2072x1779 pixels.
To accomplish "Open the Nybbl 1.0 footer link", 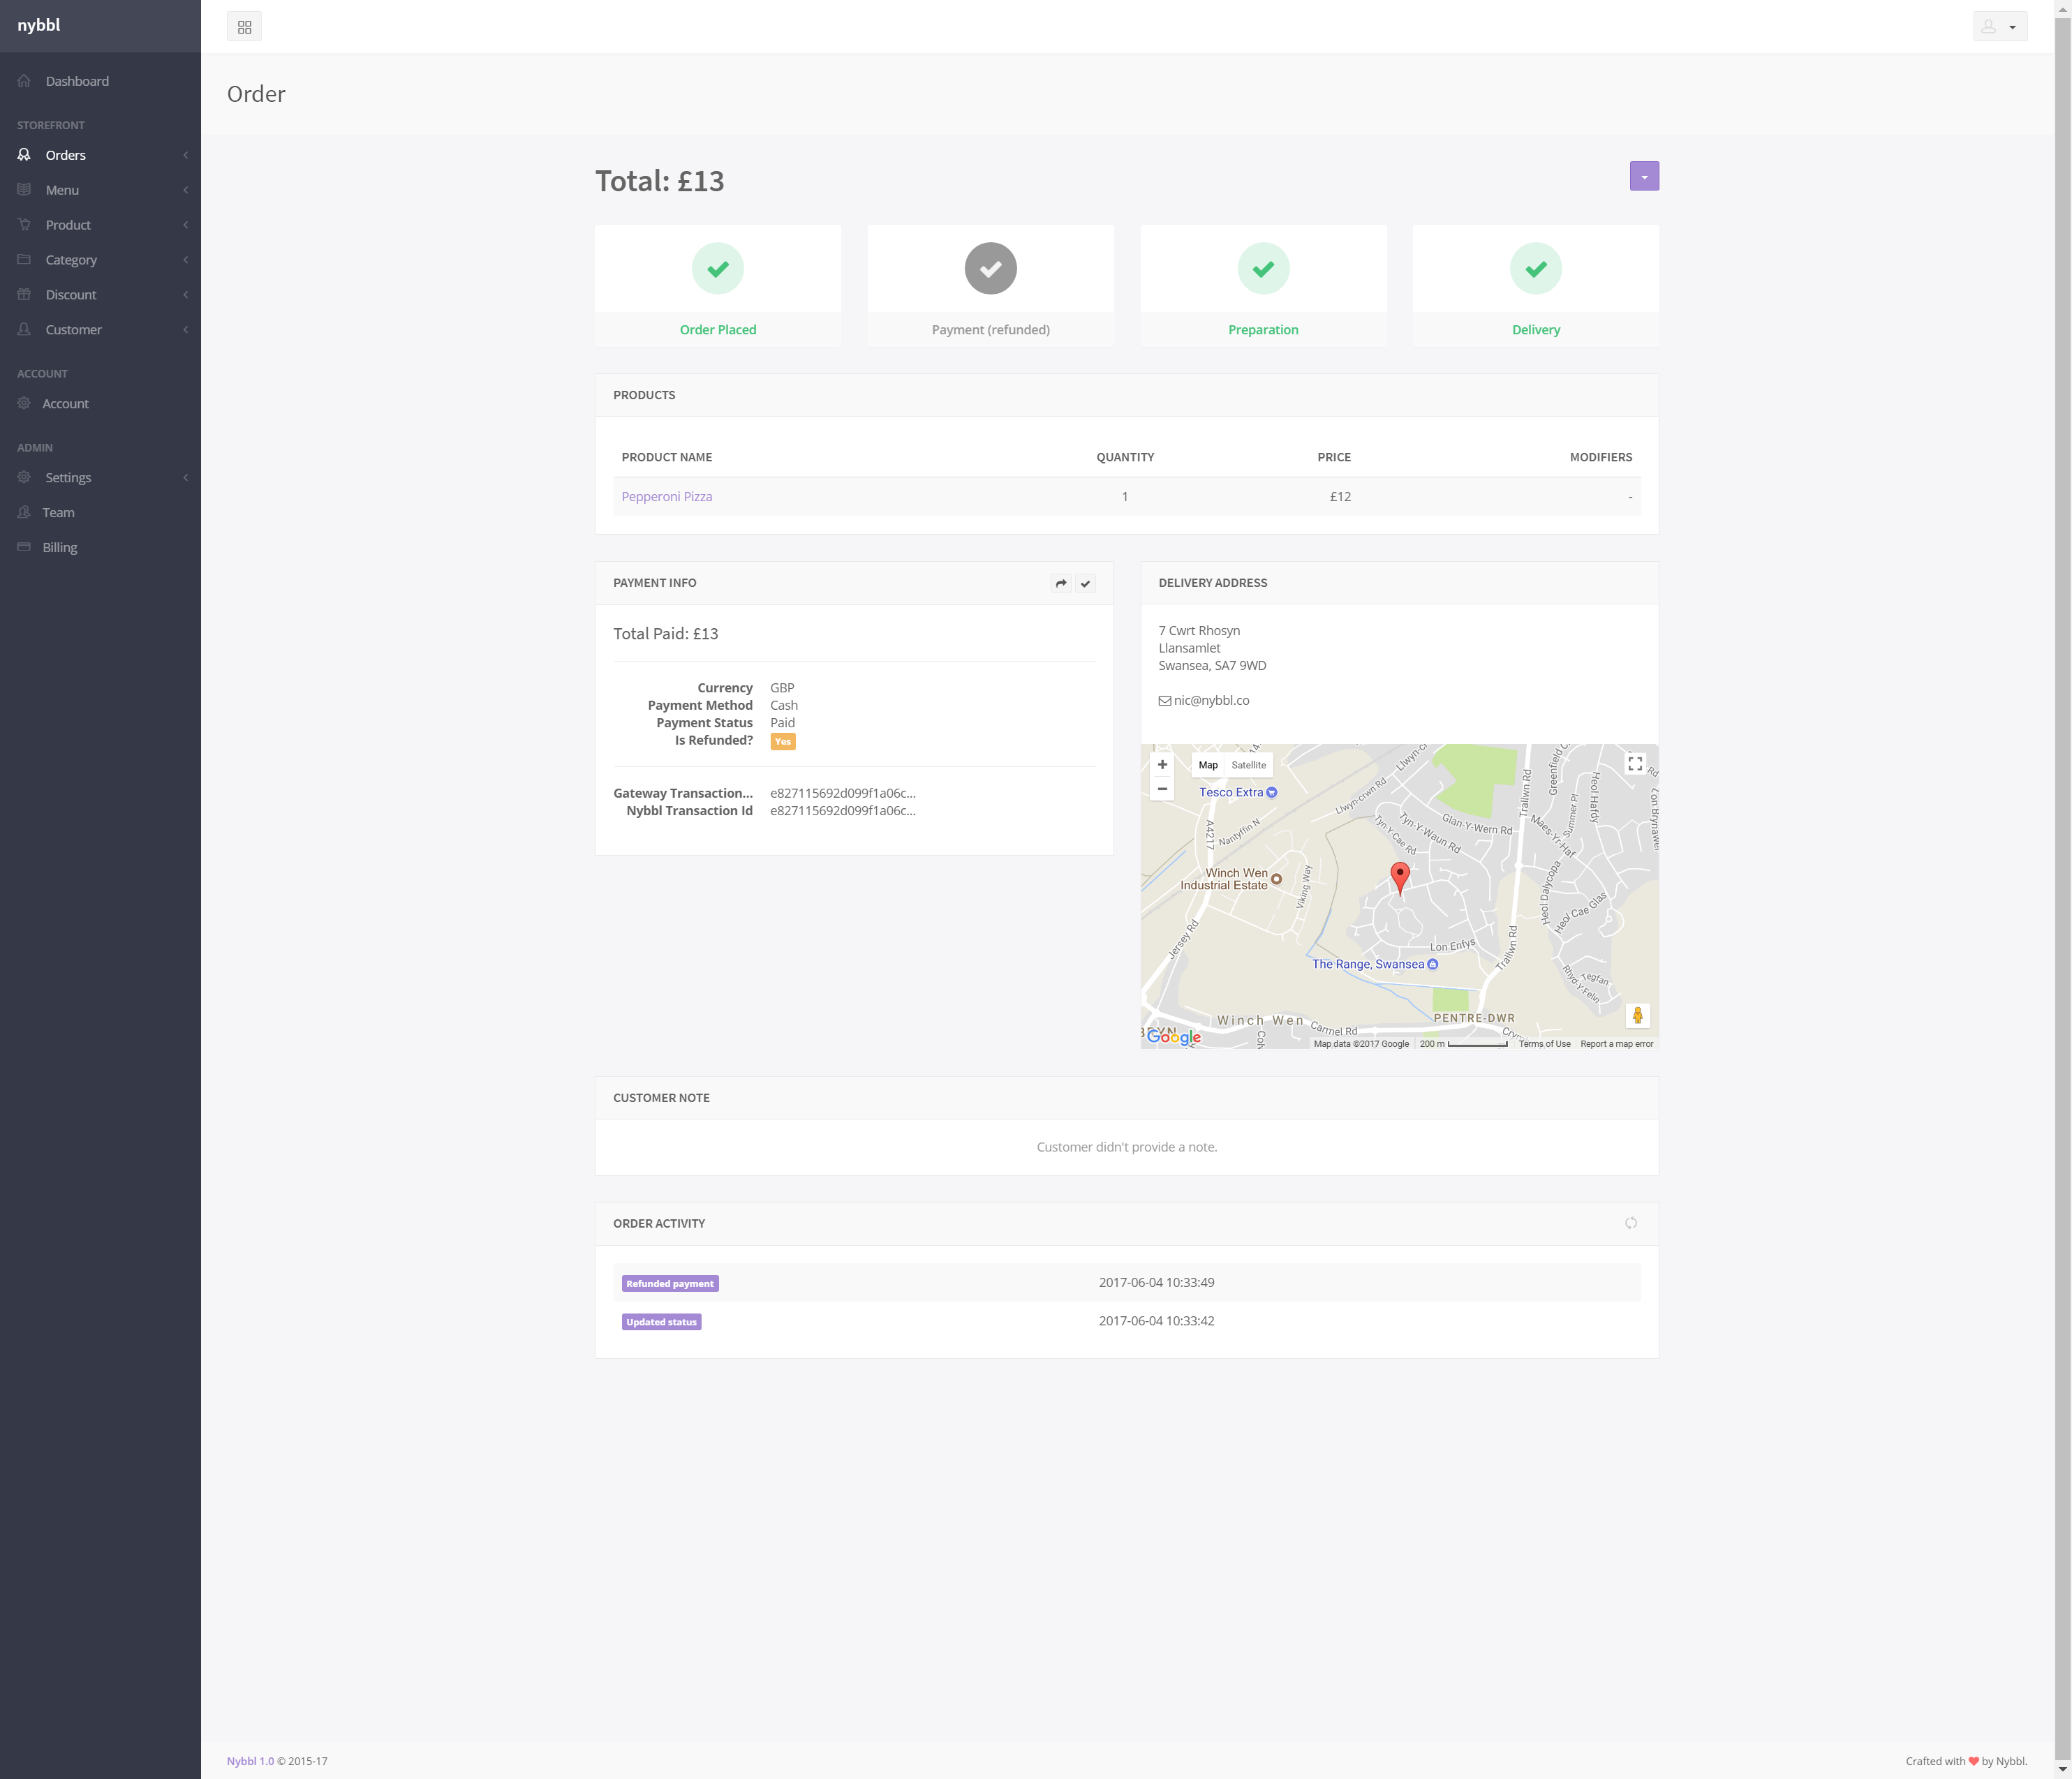I will click(x=250, y=1762).
